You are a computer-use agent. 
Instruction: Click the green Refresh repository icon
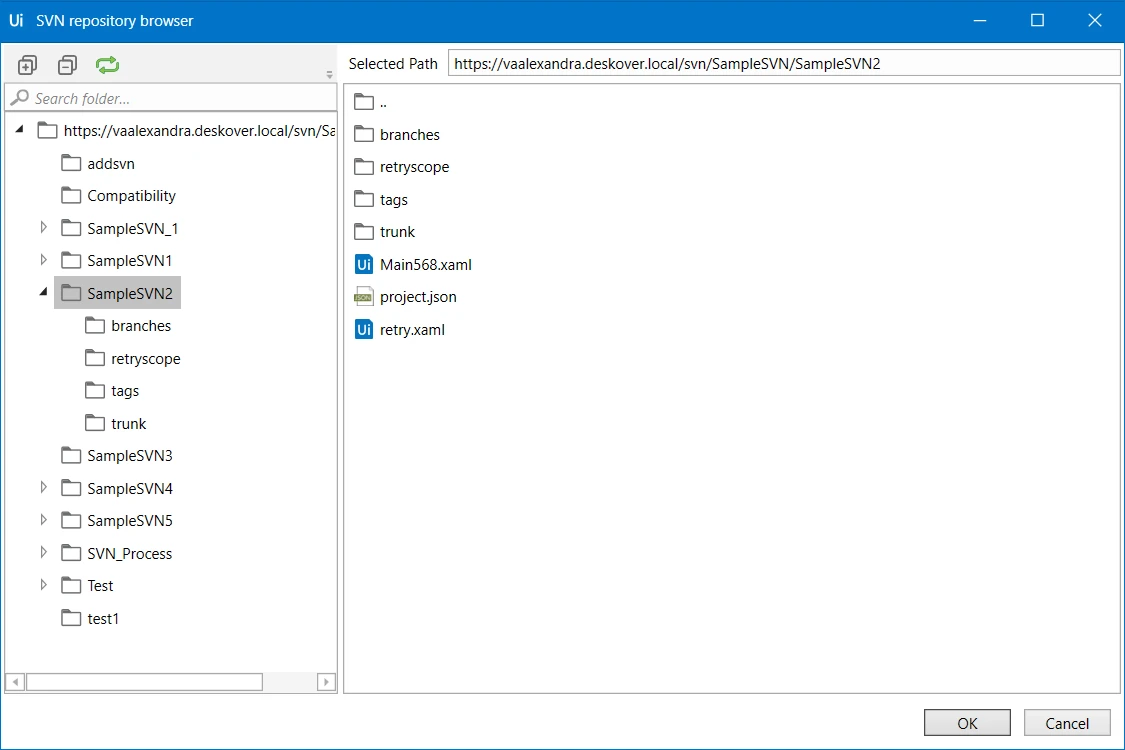tap(108, 65)
